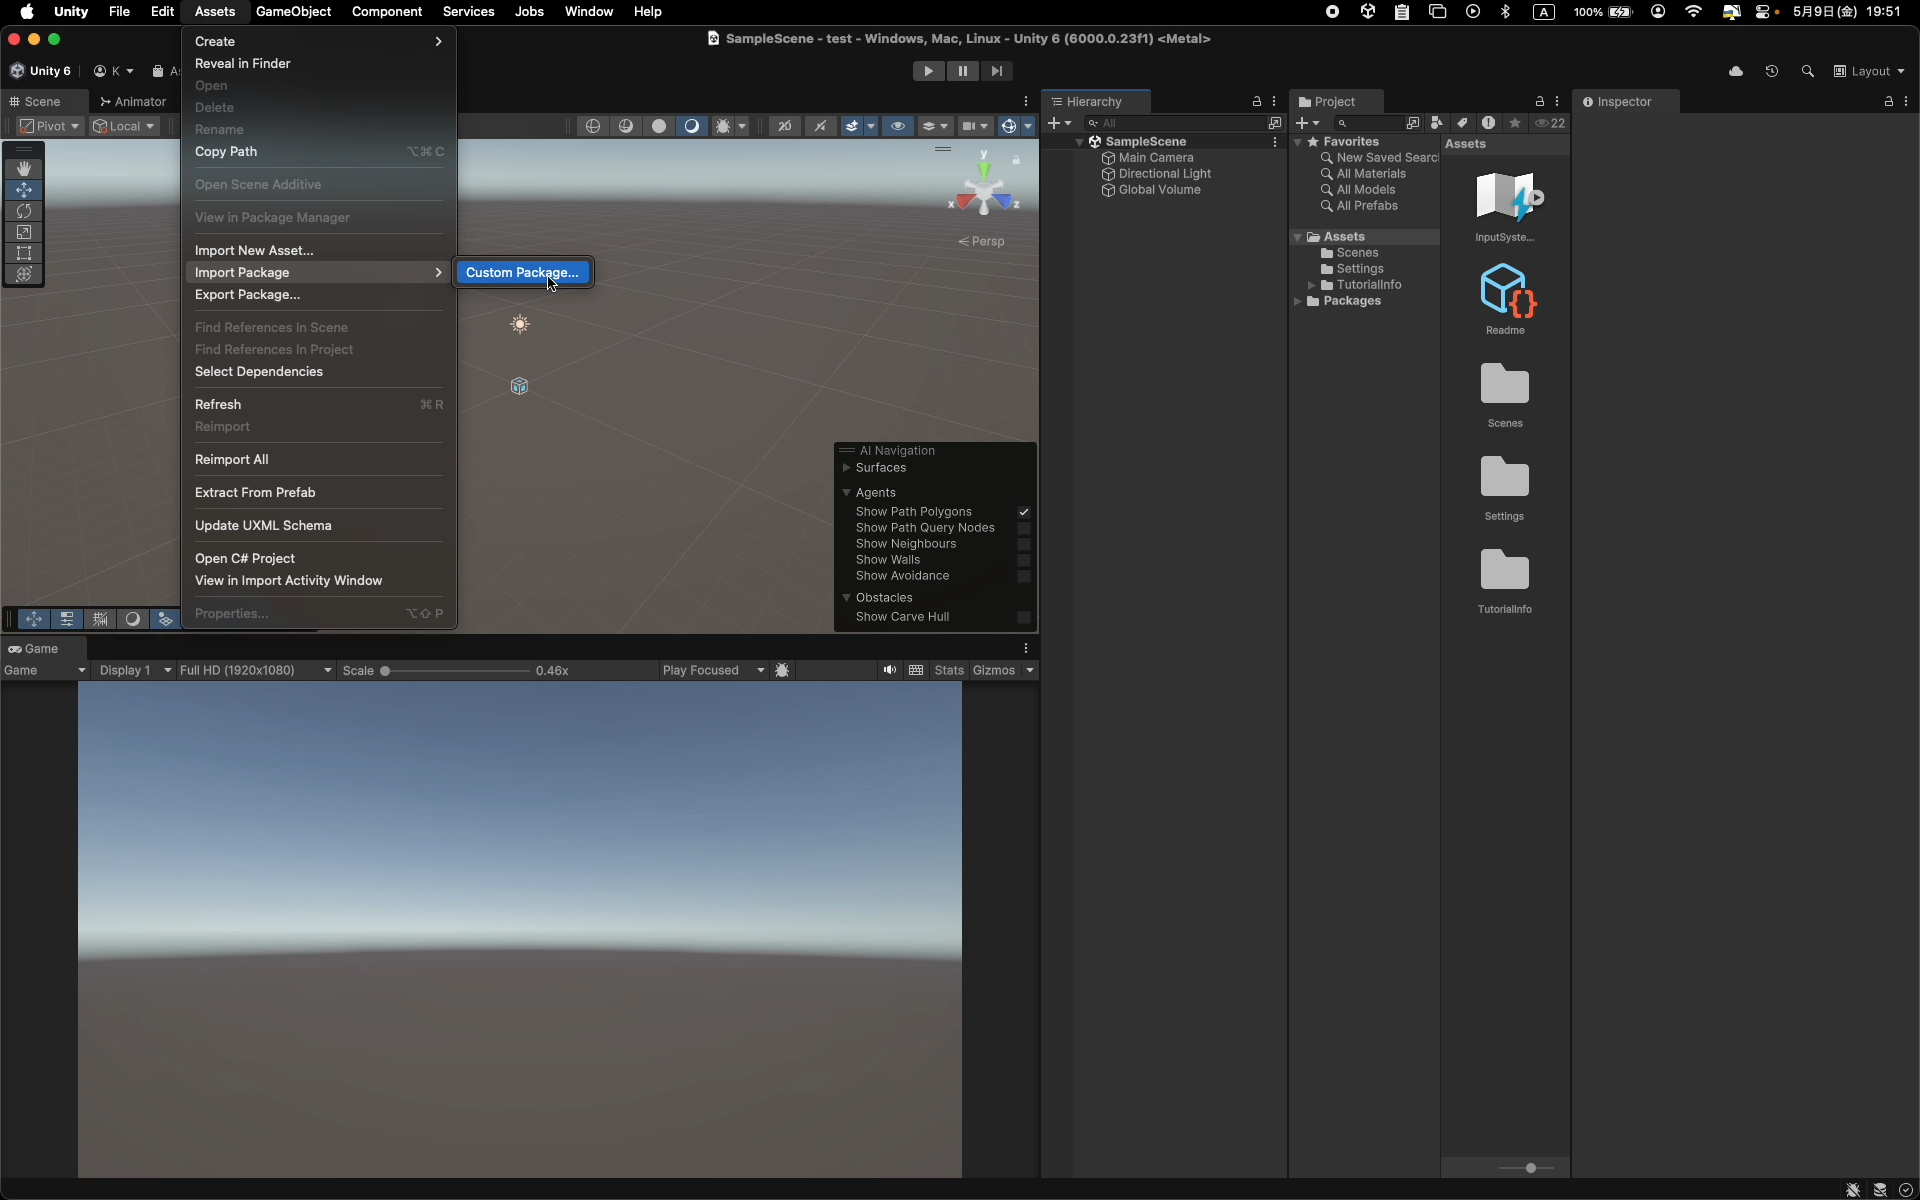Select the Move tool in Scene toolbar
The image size is (1920, 1200).
24,190
